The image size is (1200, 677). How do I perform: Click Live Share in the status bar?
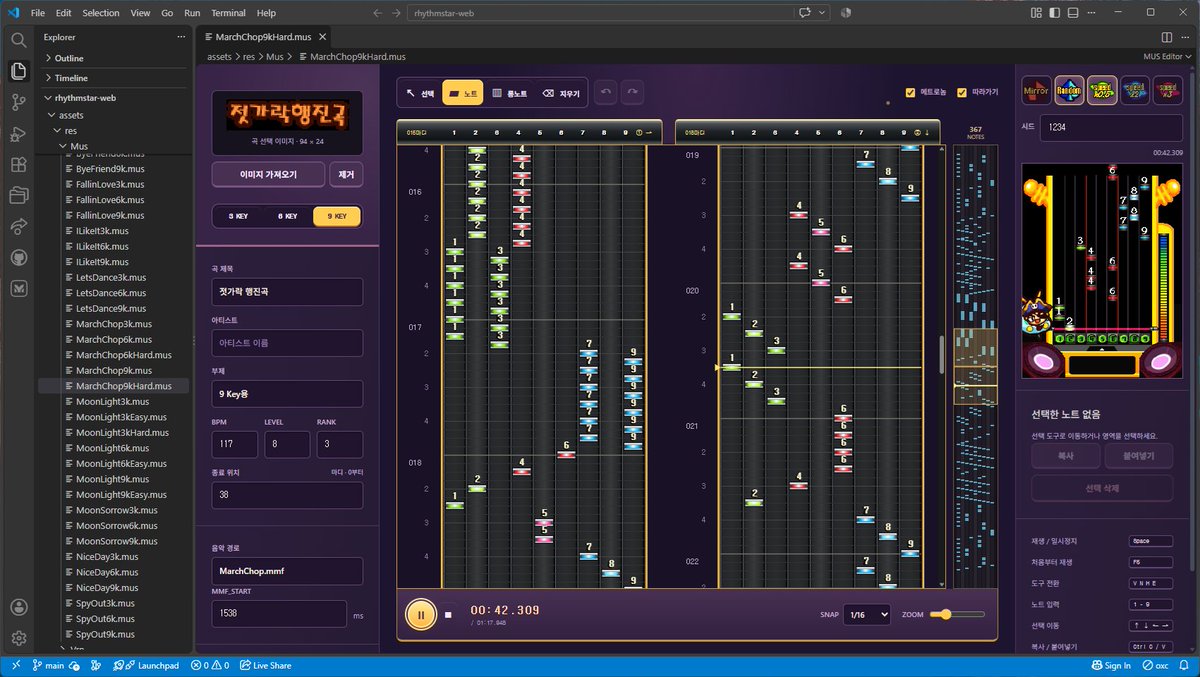[266, 665]
